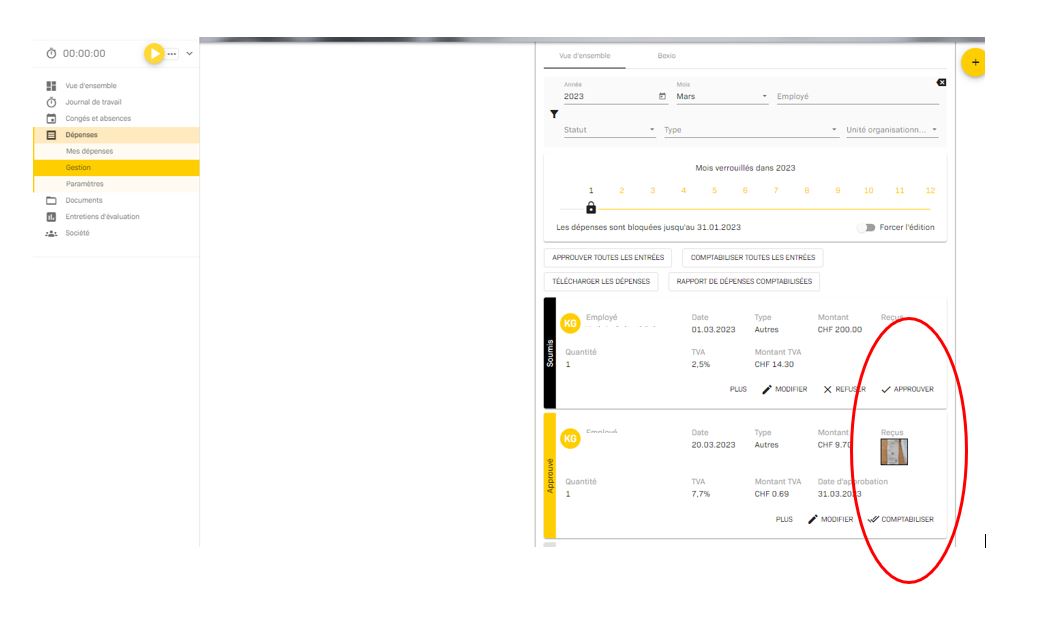Approve the submitted CHF 200.00 expense
This screenshot has height=617, width=1055.
(x=907, y=389)
